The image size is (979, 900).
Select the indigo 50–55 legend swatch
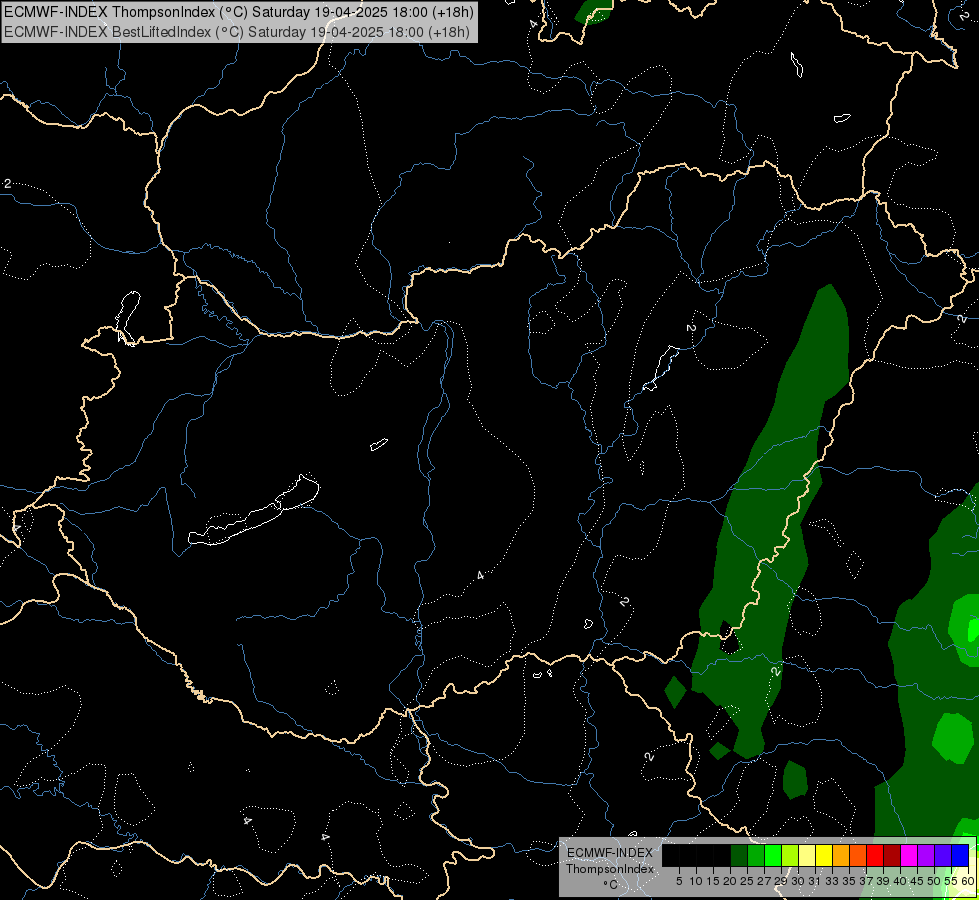[x=943, y=855]
